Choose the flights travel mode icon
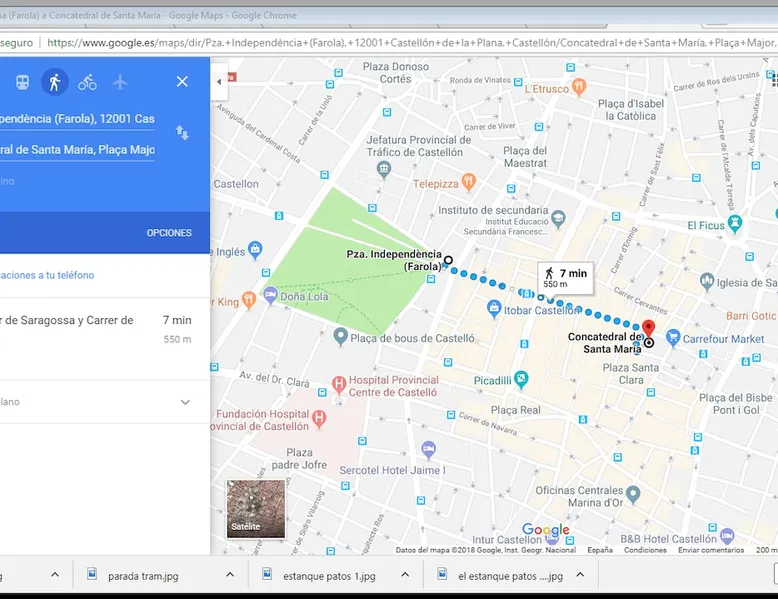Image resolution: width=778 pixels, height=599 pixels. point(120,82)
